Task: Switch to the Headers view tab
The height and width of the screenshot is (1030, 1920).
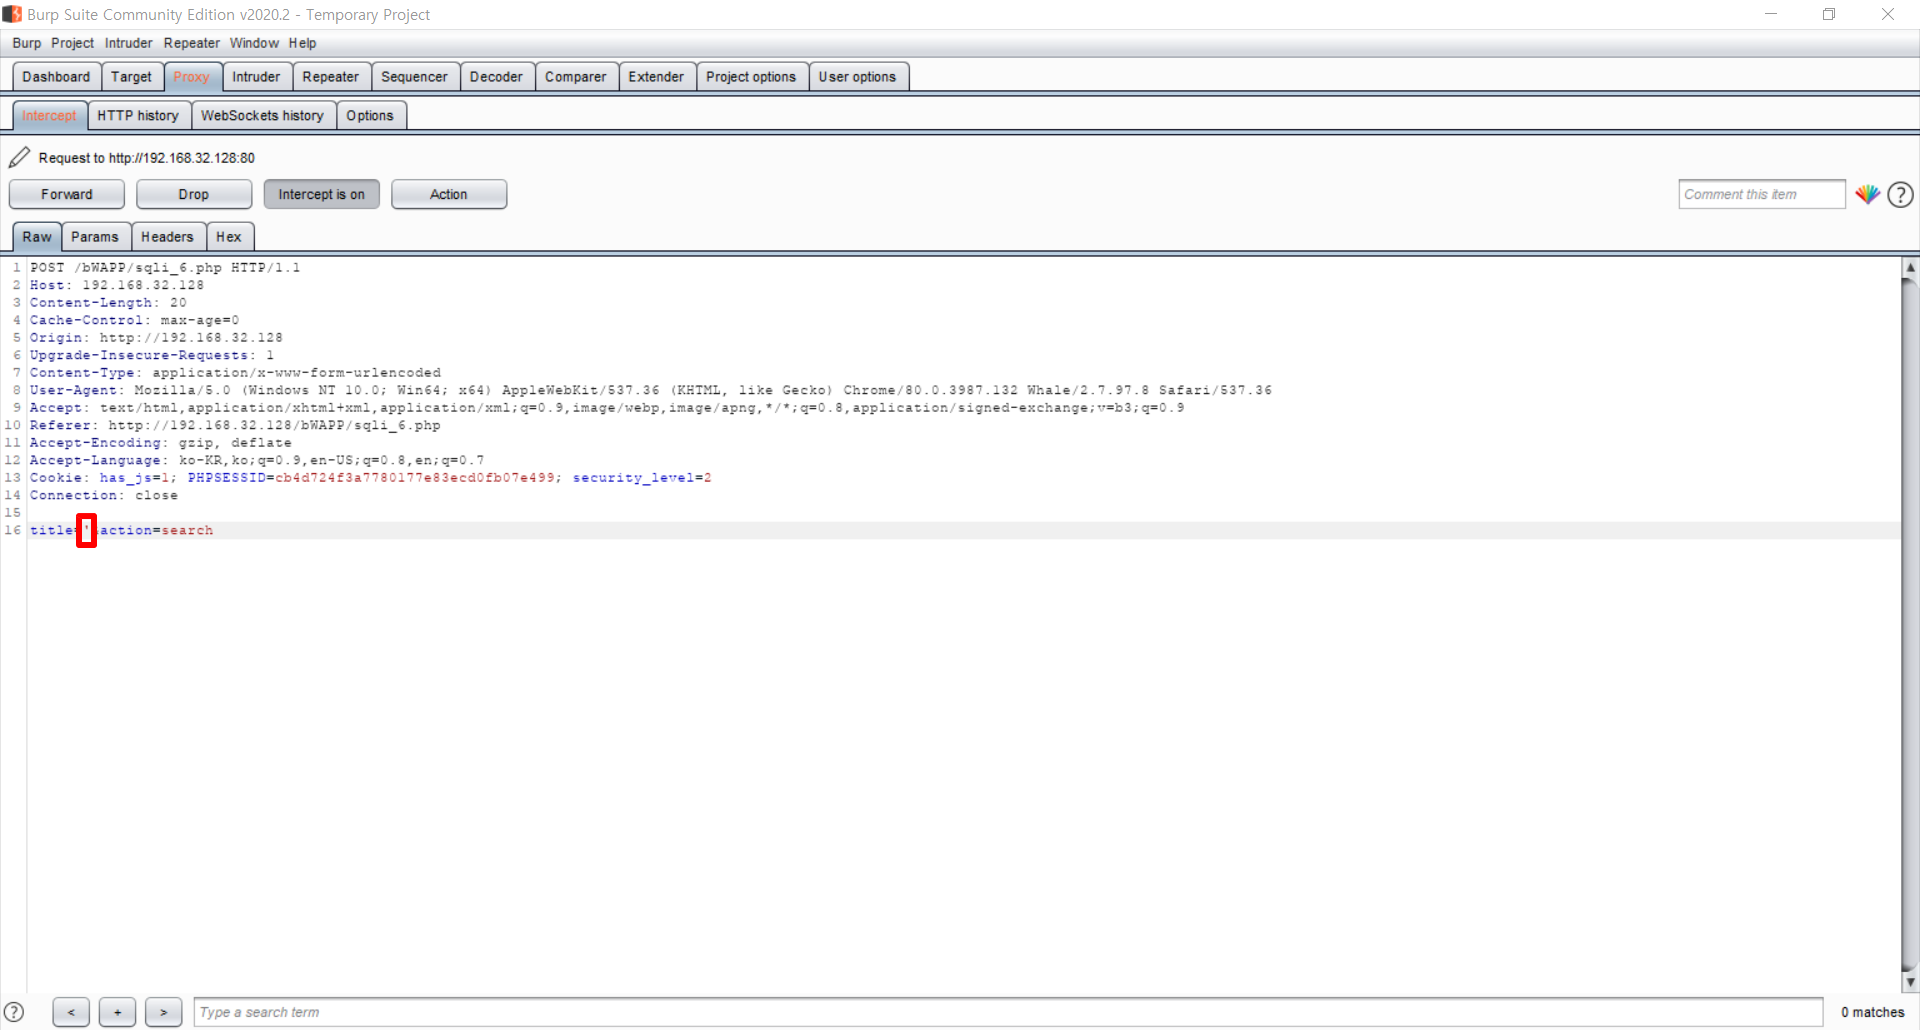Action: coord(167,237)
